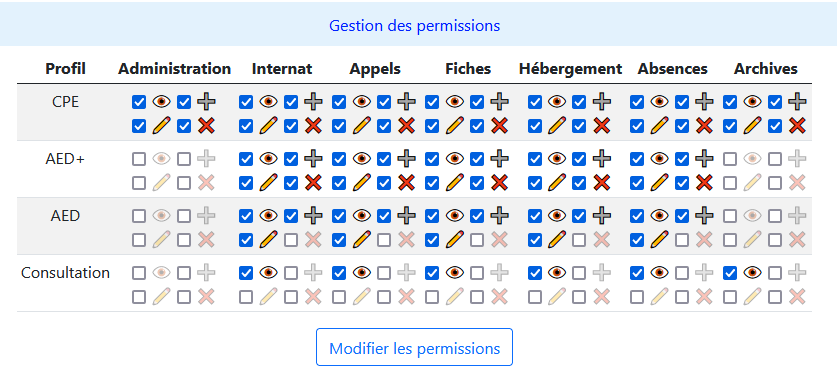Click the red delete cross for CPE Internat

[313, 126]
